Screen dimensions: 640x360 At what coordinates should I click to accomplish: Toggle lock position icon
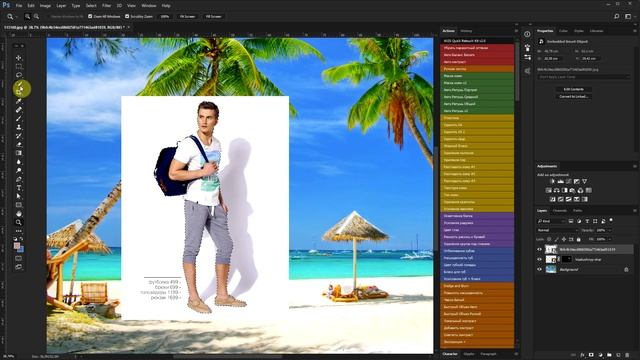564,239
